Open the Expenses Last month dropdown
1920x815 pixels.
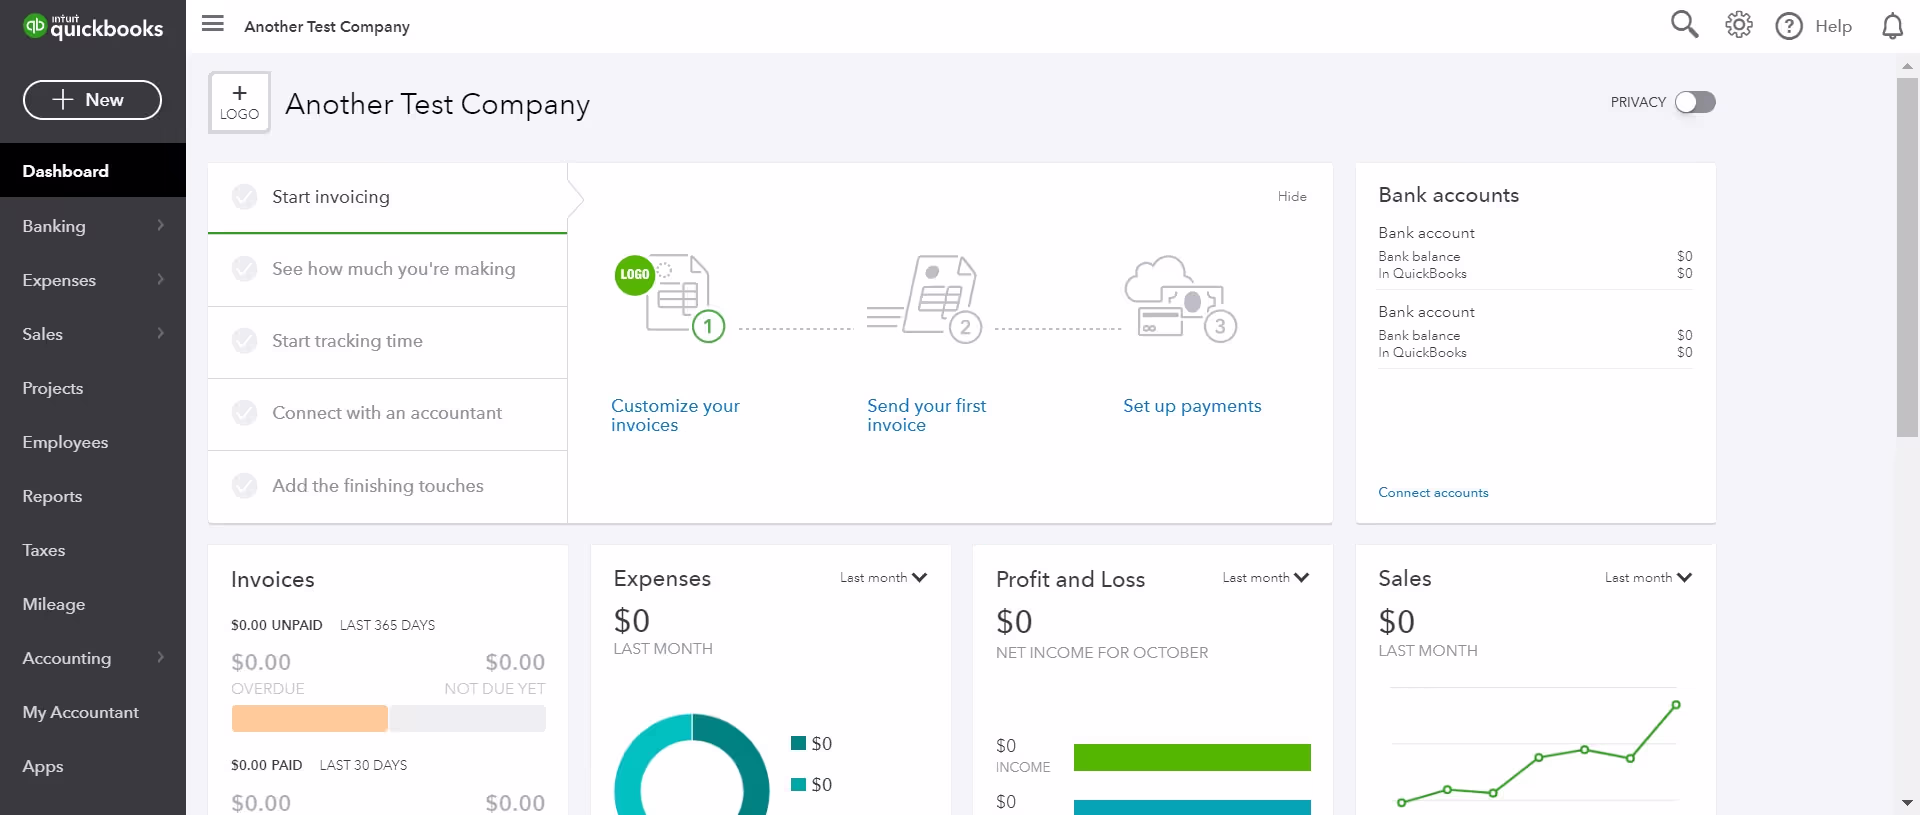click(x=884, y=578)
